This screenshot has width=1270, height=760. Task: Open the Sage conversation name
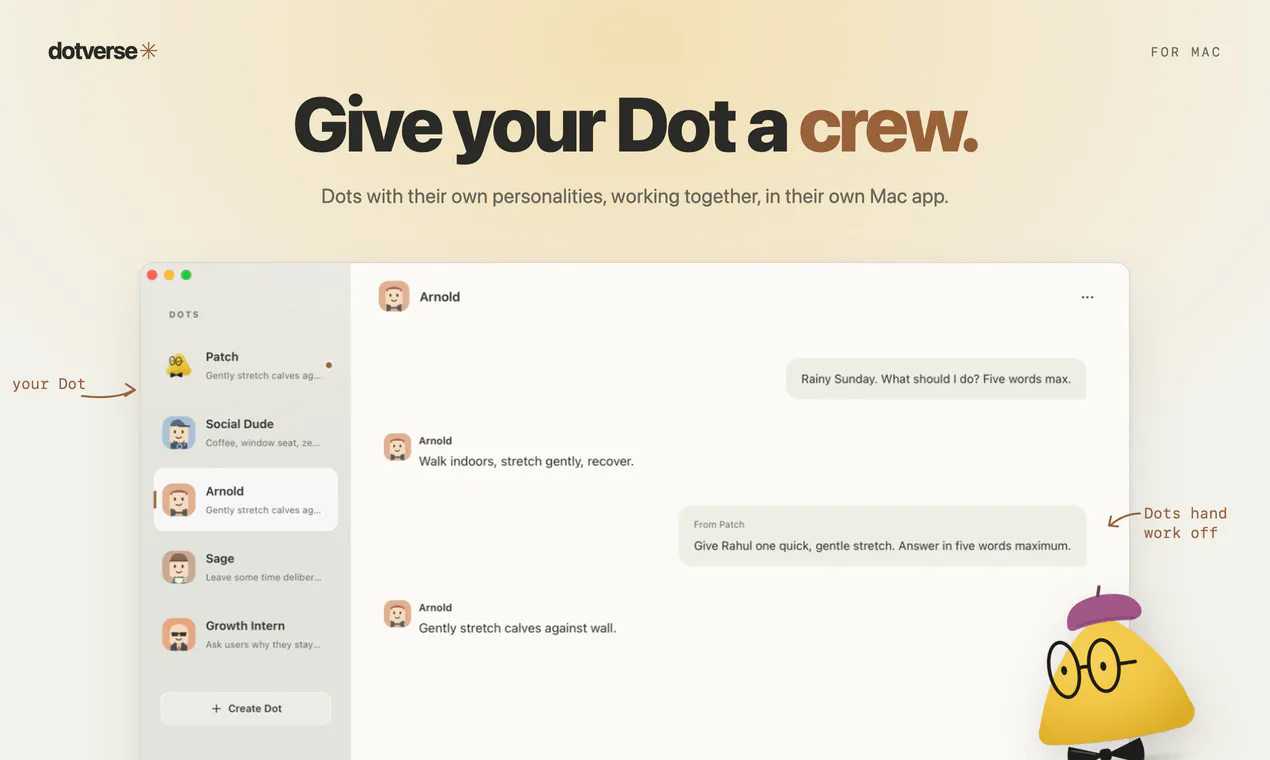pyautogui.click(x=220, y=559)
